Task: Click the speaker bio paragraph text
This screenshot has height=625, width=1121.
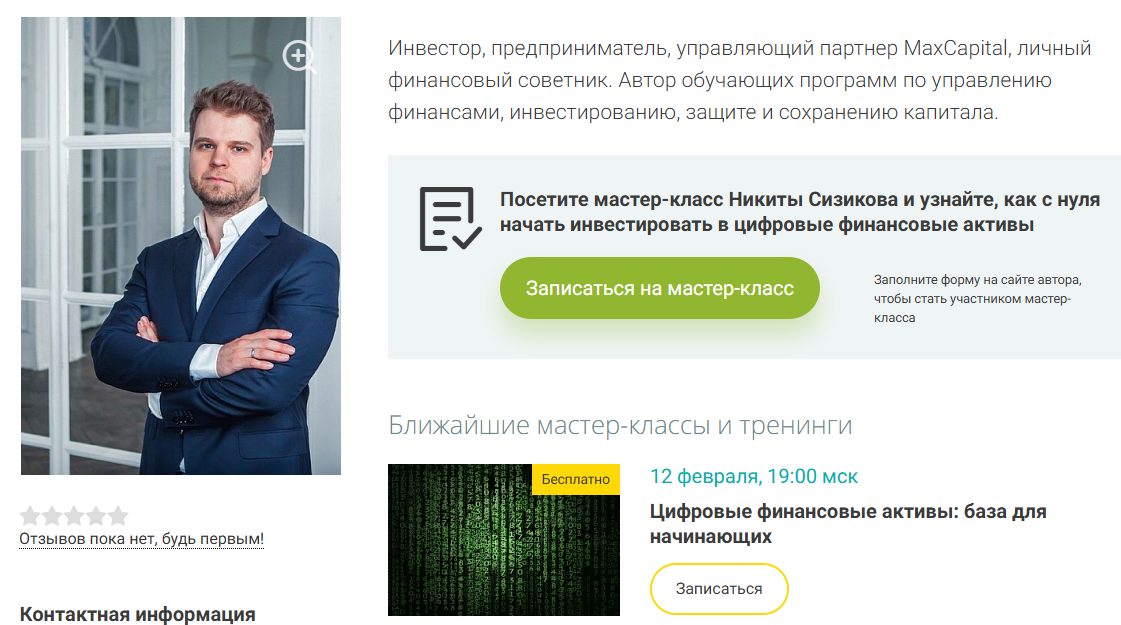Action: 739,80
